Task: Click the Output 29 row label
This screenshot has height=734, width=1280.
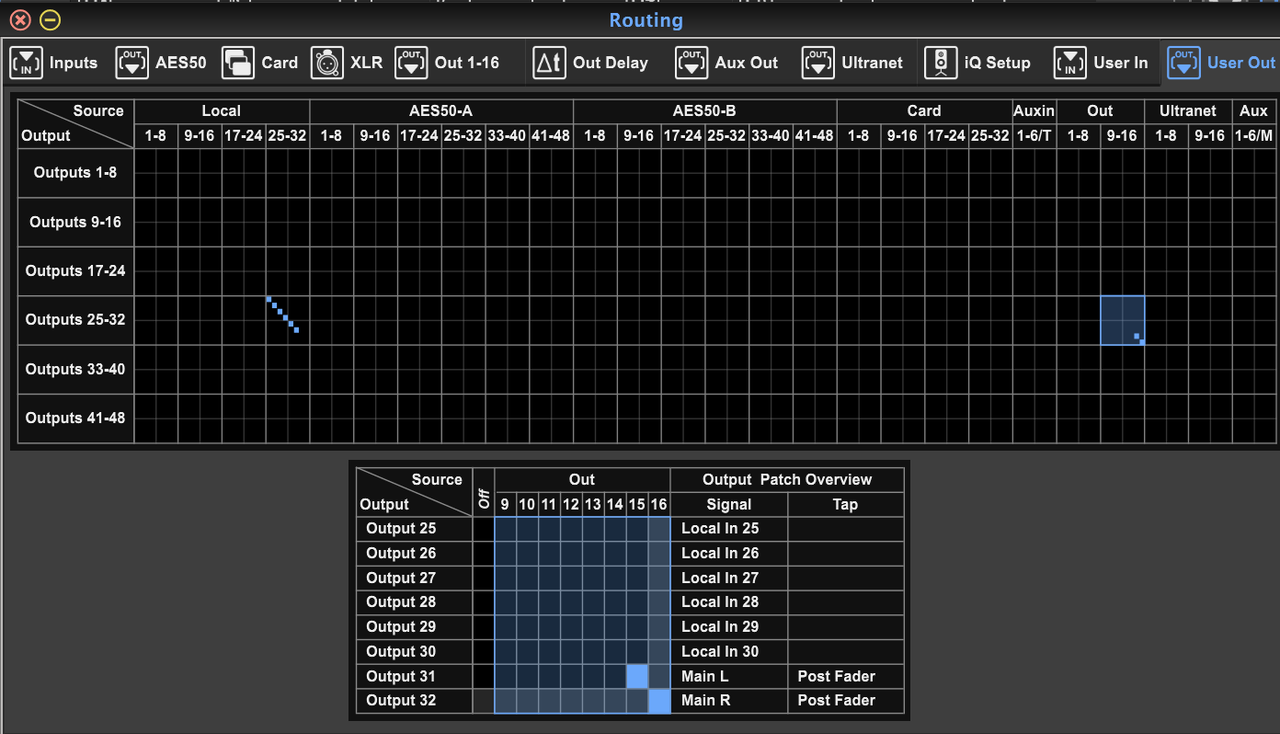Action: click(414, 627)
